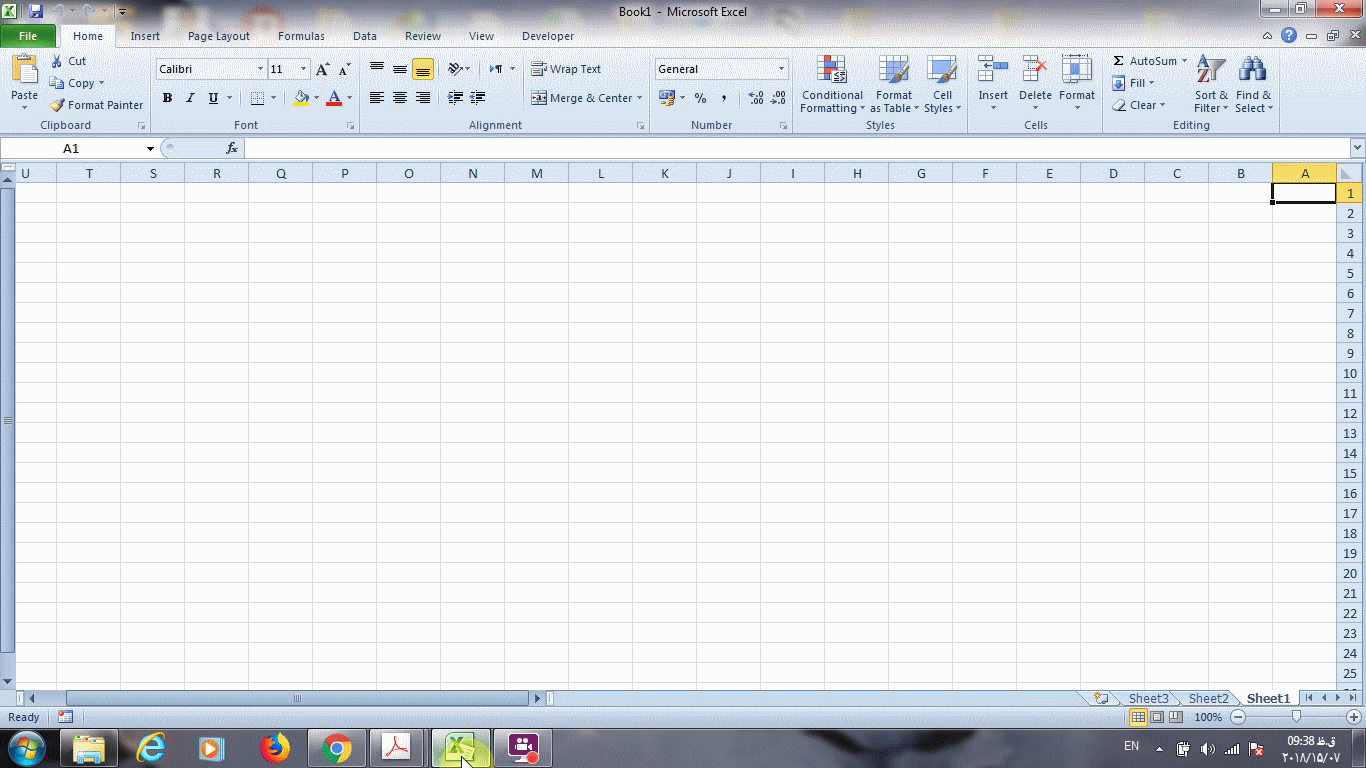Expand the AutoSum dropdown arrow
1366x768 pixels.
pyautogui.click(x=1185, y=61)
